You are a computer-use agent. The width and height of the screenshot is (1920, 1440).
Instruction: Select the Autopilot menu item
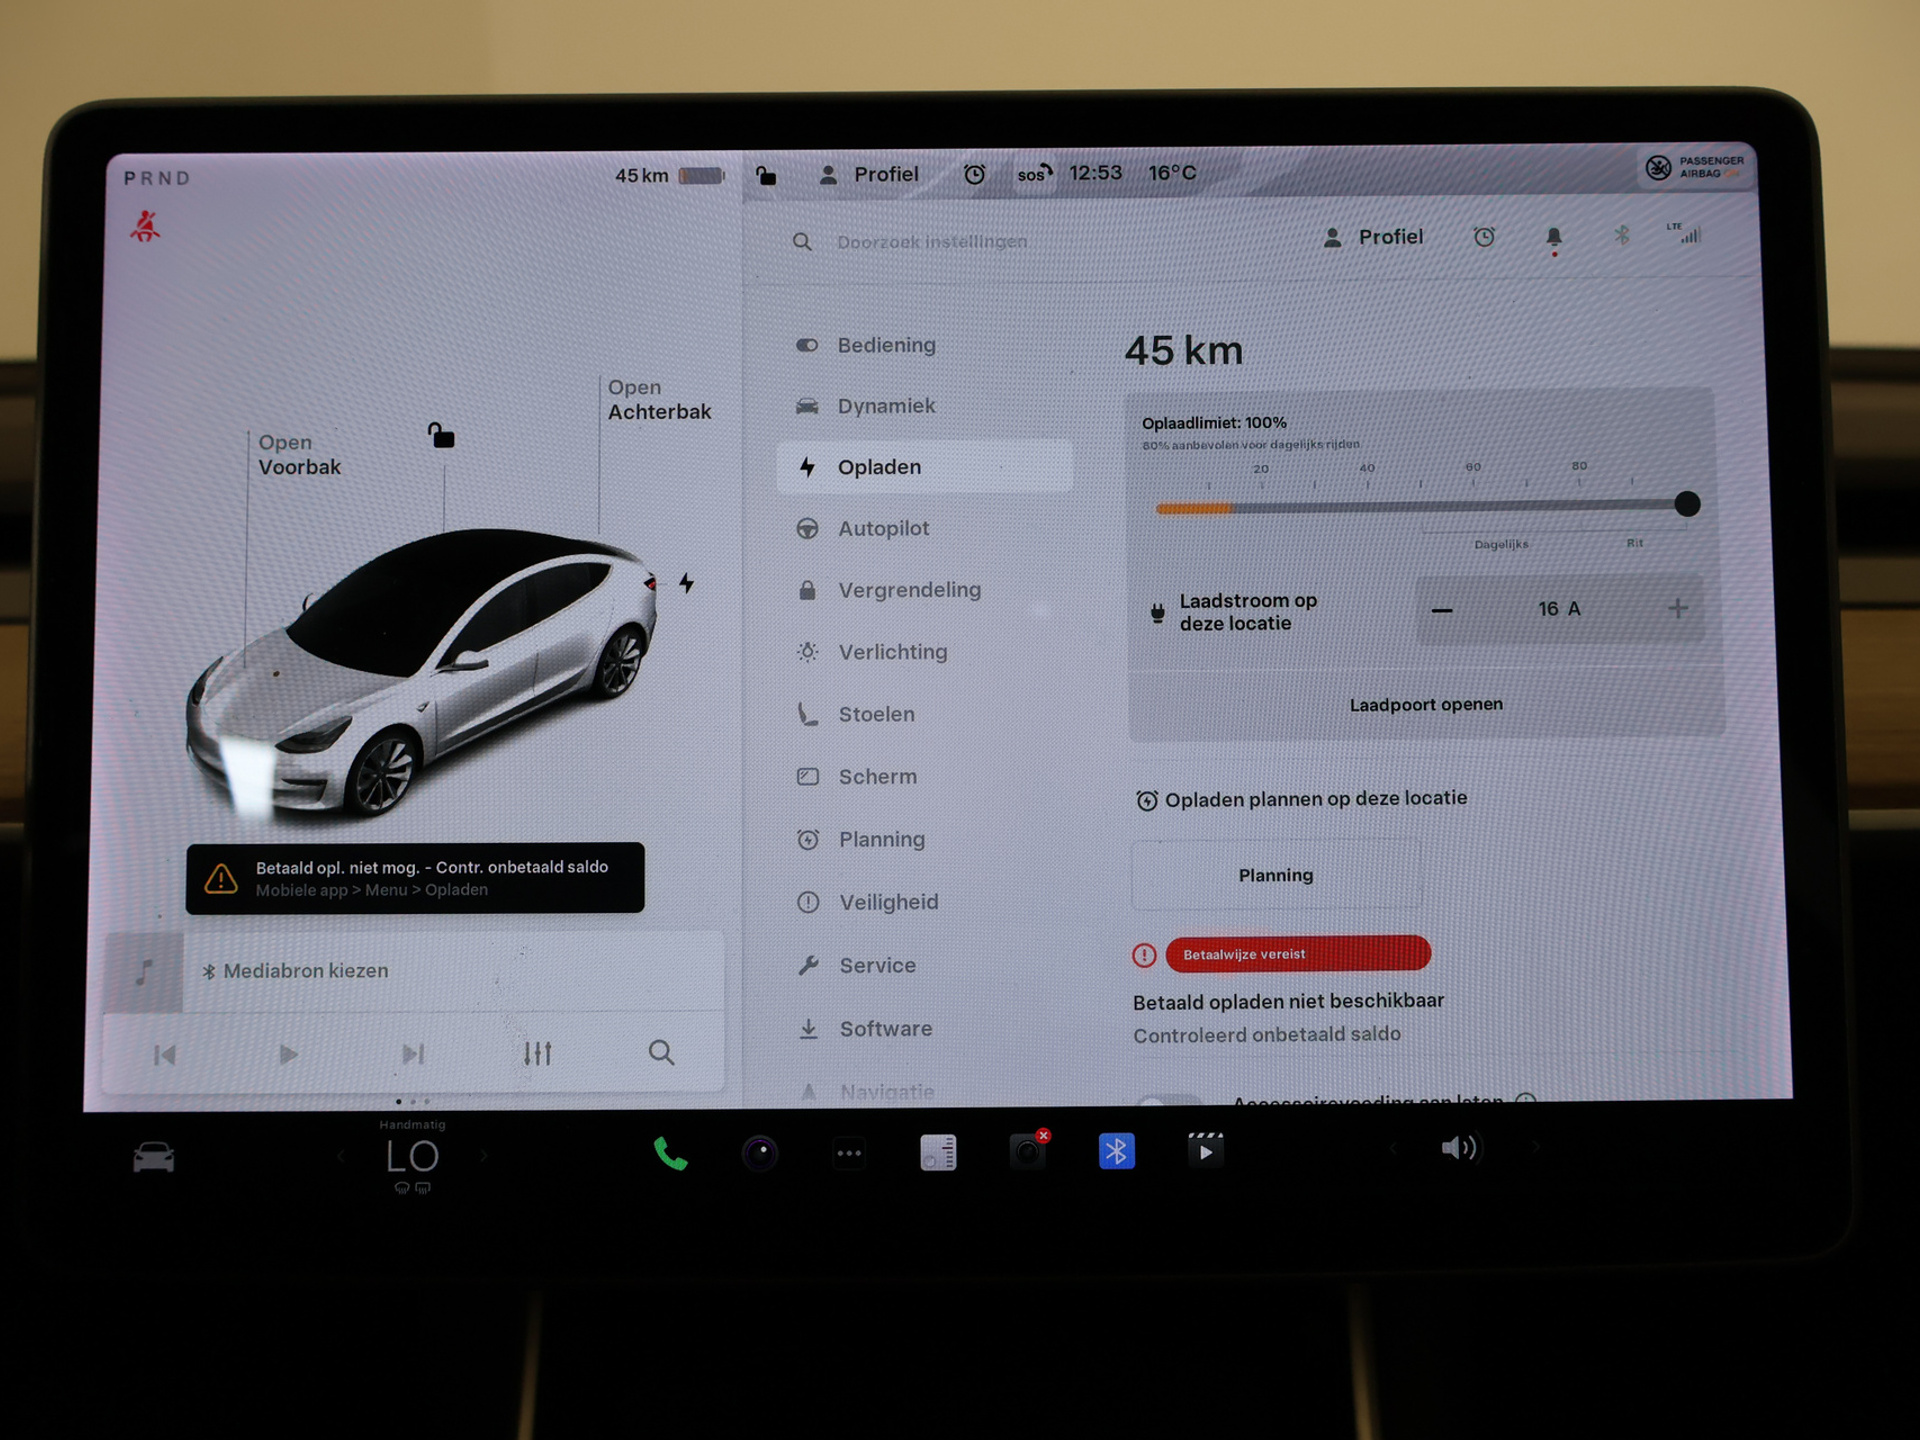[x=883, y=529]
